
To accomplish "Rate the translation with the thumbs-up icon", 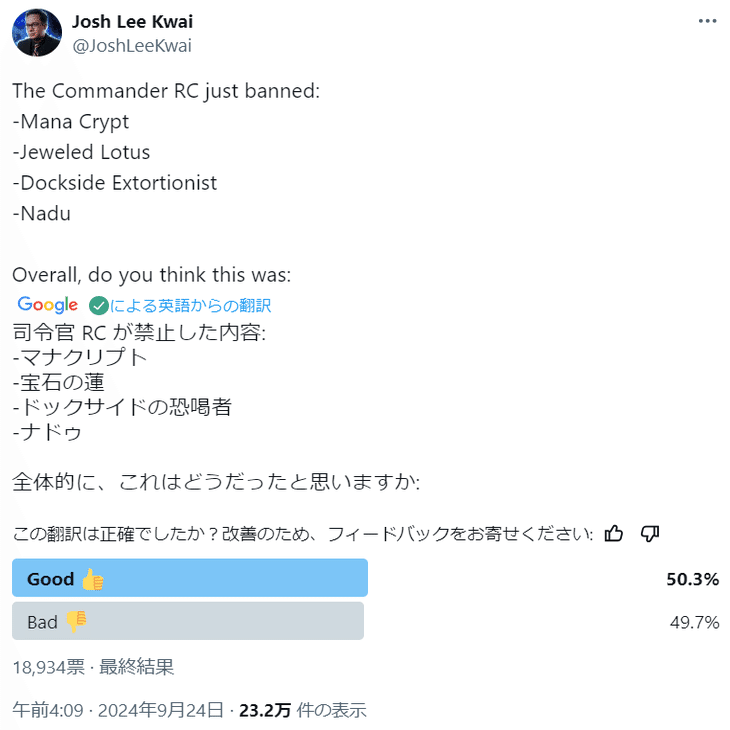I will 614,533.
